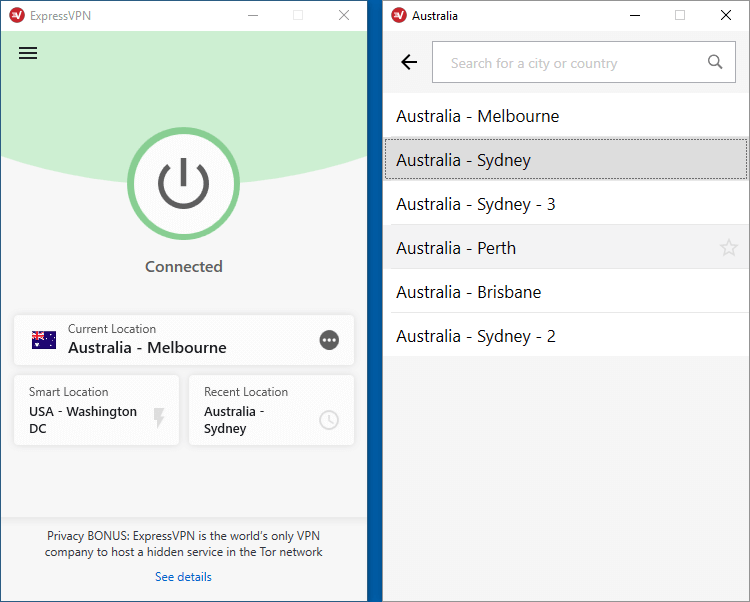Connect to Recent Location Australia - Sydney
The image size is (750, 602).
pyautogui.click(x=272, y=410)
